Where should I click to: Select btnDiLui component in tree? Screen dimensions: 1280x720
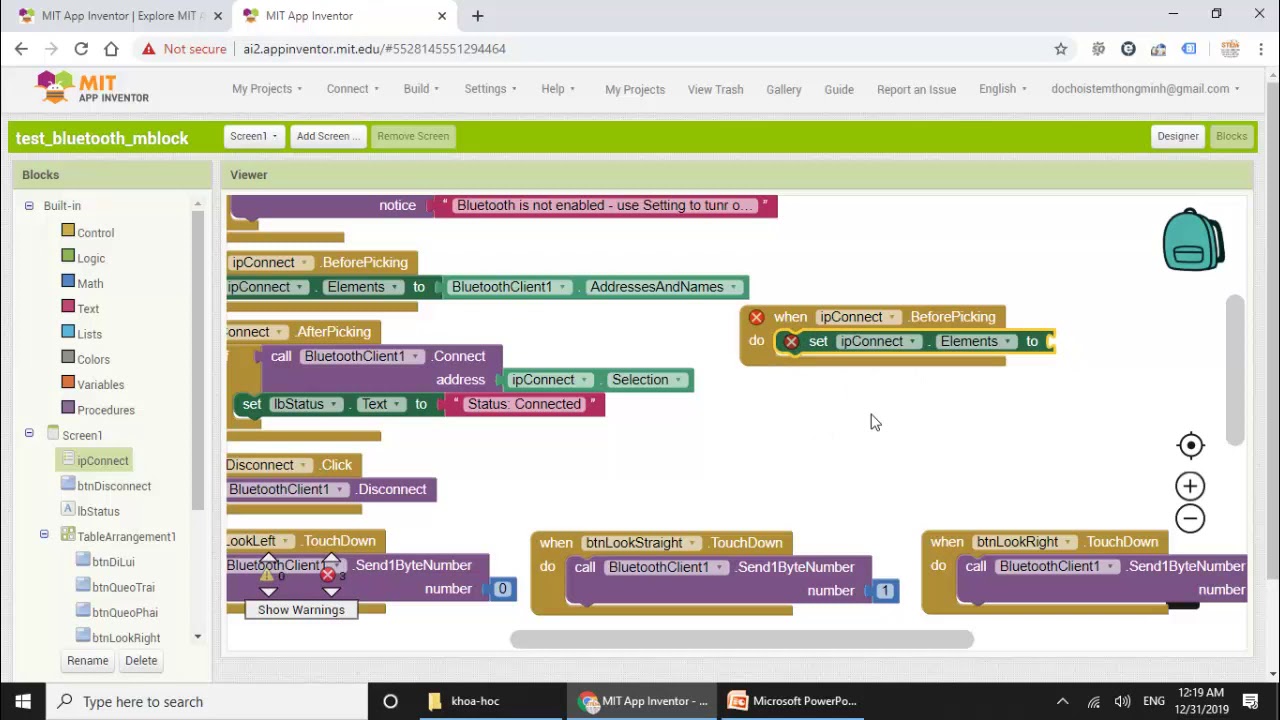[x=113, y=562]
